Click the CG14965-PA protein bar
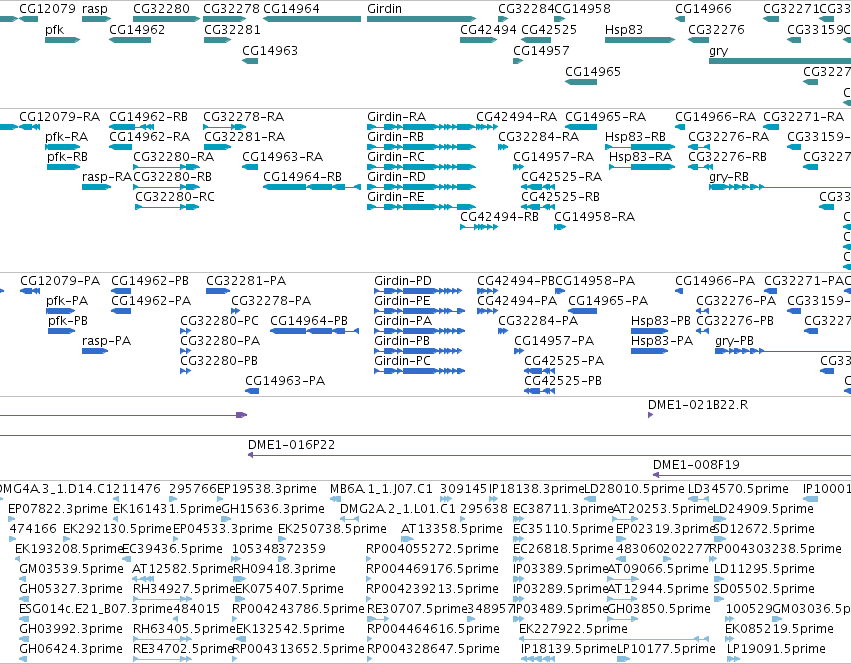Screen dimensions: 851x664 tap(582, 311)
